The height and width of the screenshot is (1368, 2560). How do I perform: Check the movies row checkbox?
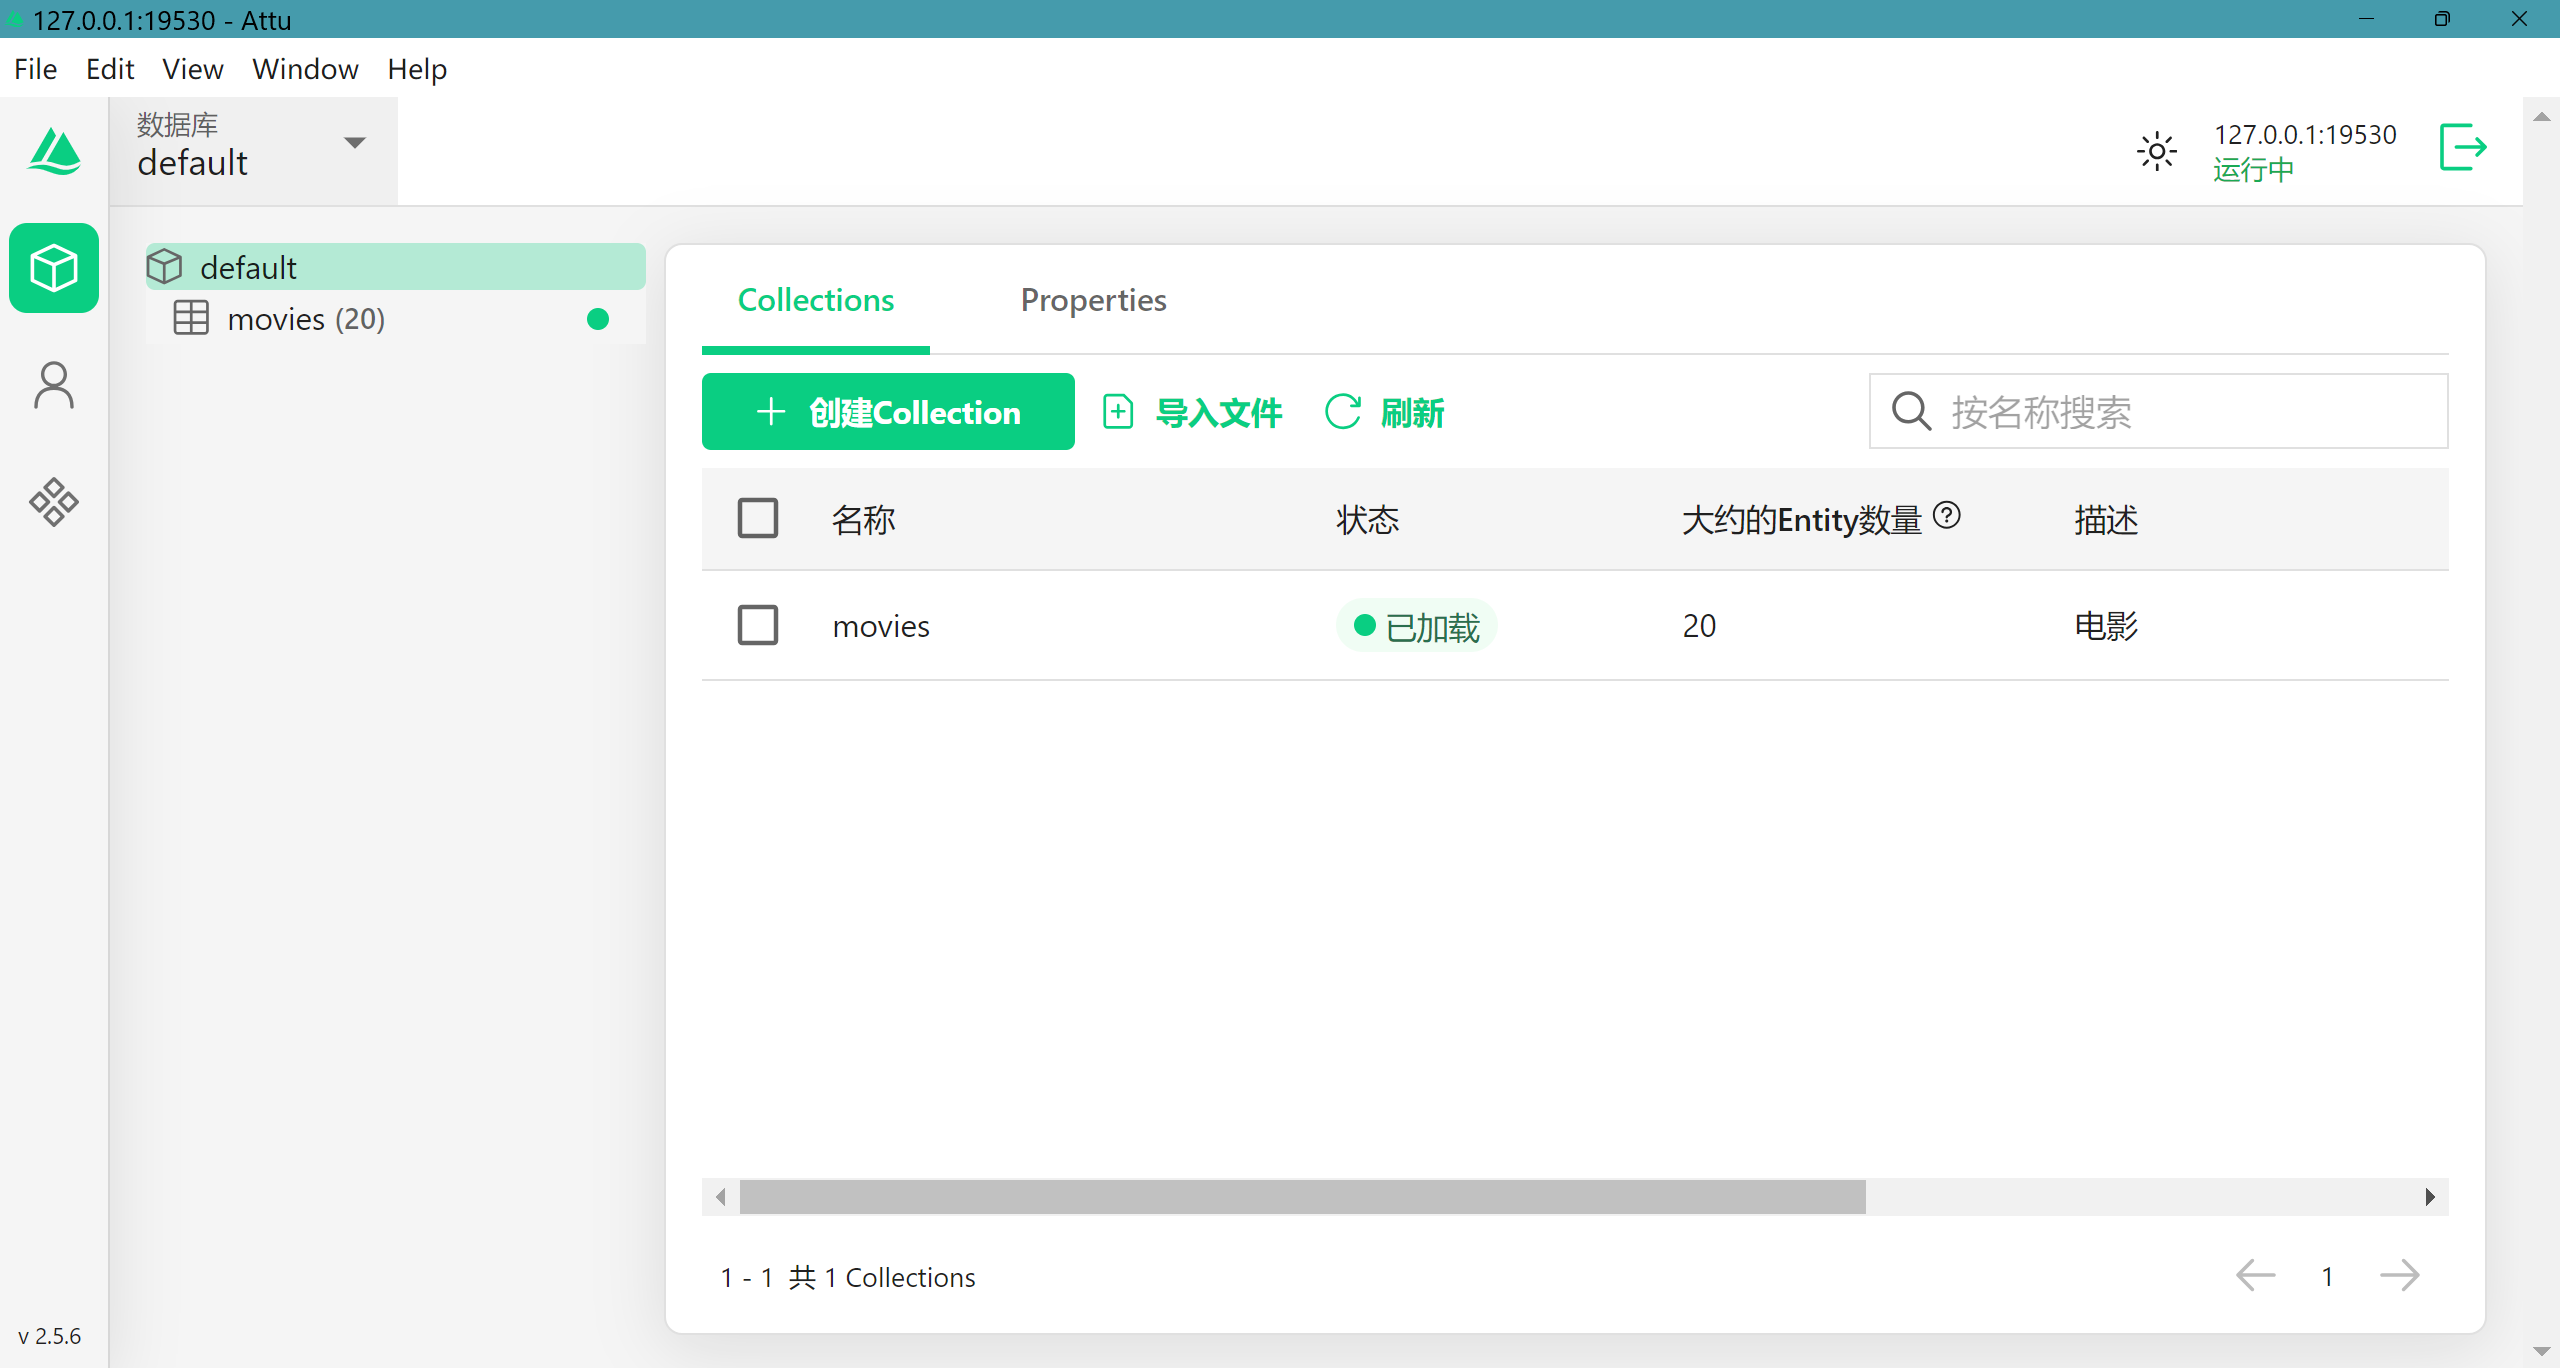757,625
